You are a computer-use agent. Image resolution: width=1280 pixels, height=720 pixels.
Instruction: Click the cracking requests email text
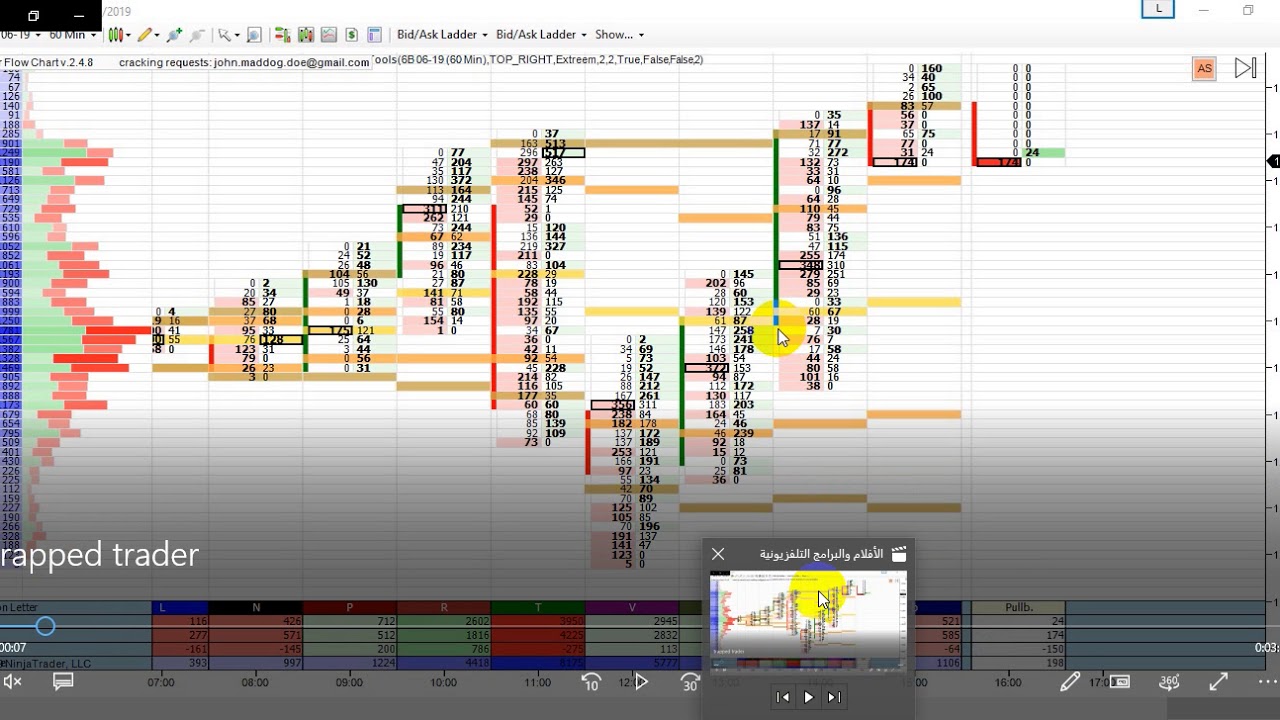pos(244,62)
